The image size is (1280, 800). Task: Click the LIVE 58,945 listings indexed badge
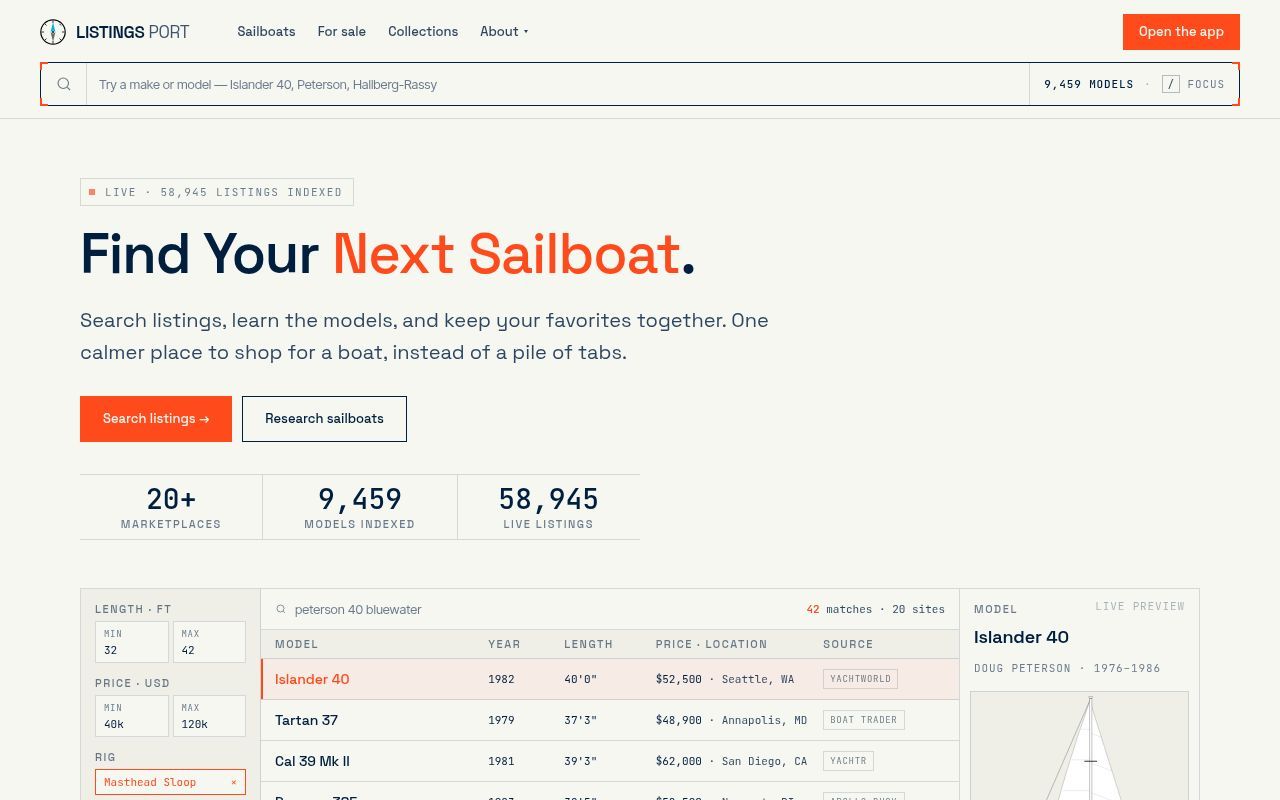[217, 192]
